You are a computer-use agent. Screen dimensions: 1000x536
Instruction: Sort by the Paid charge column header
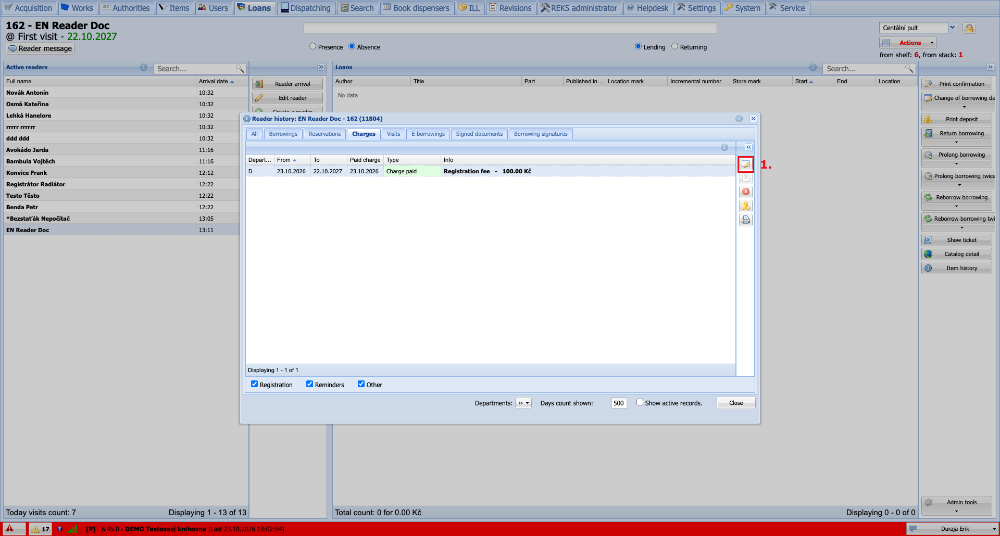click(365, 160)
